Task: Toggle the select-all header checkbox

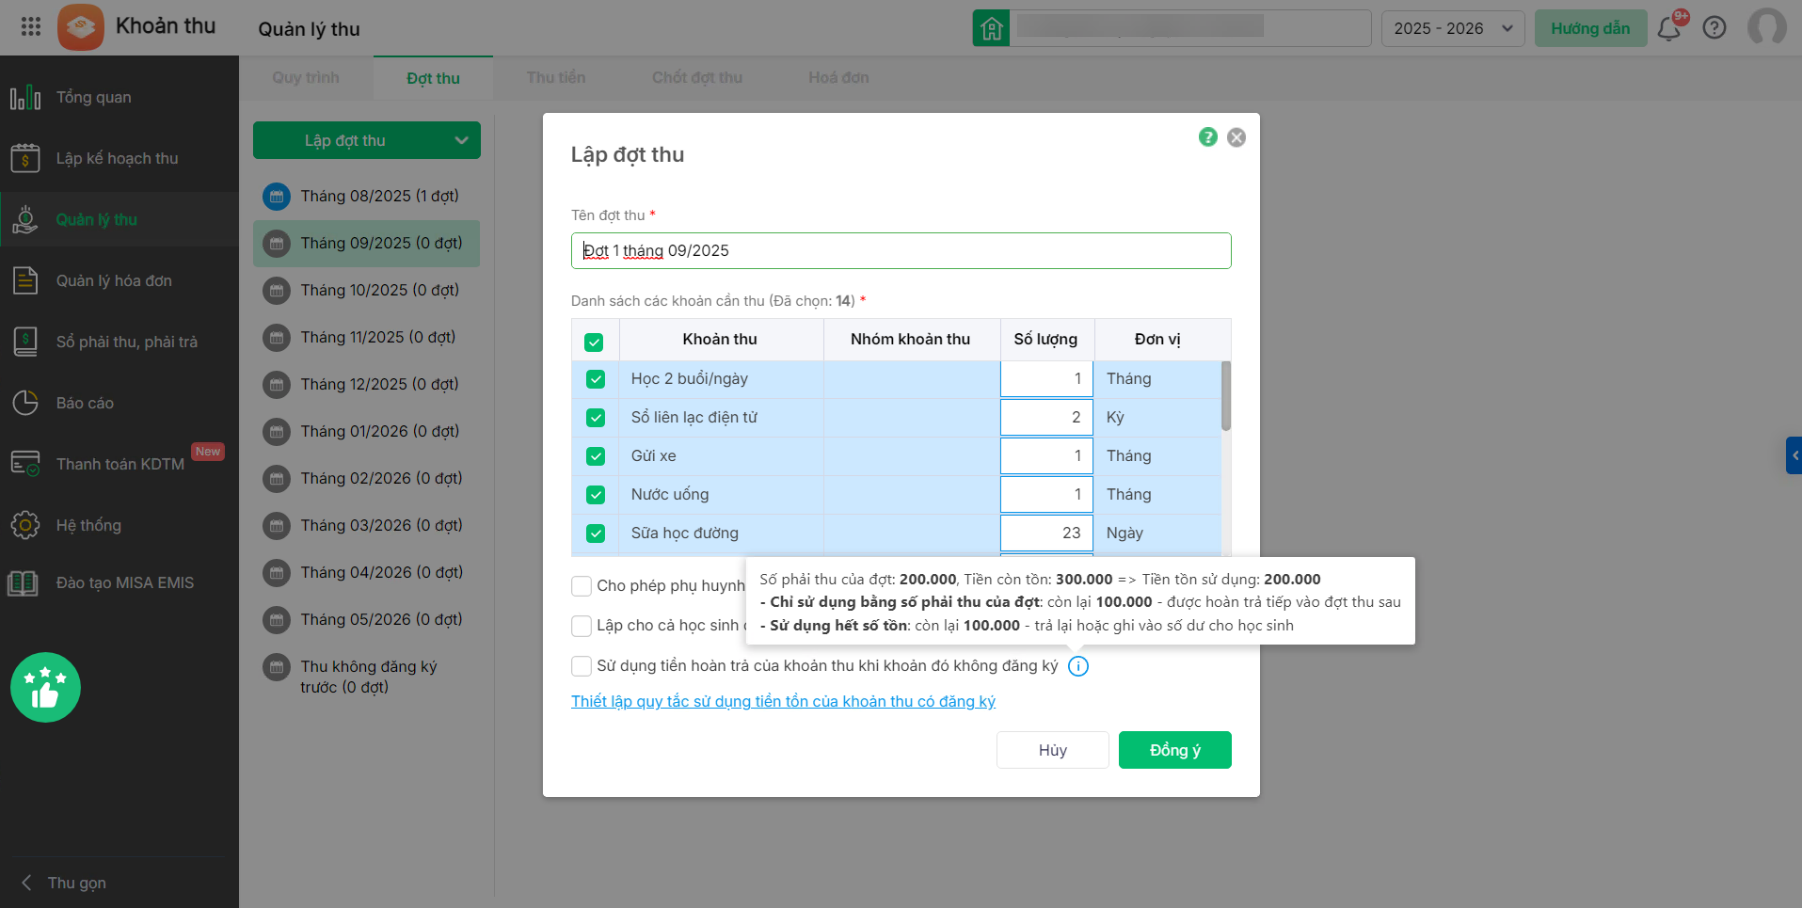Action: pyautogui.click(x=594, y=342)
